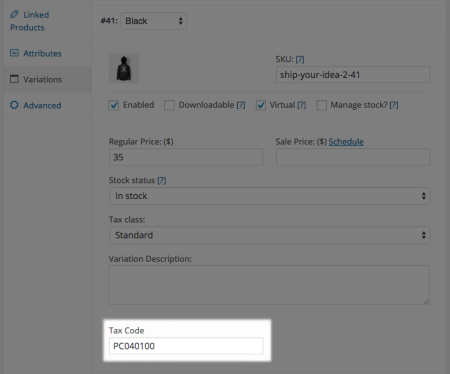The image size is (450, 374).
Task: Click the SKU help [?] icon
Action: [x=300, y=59]
